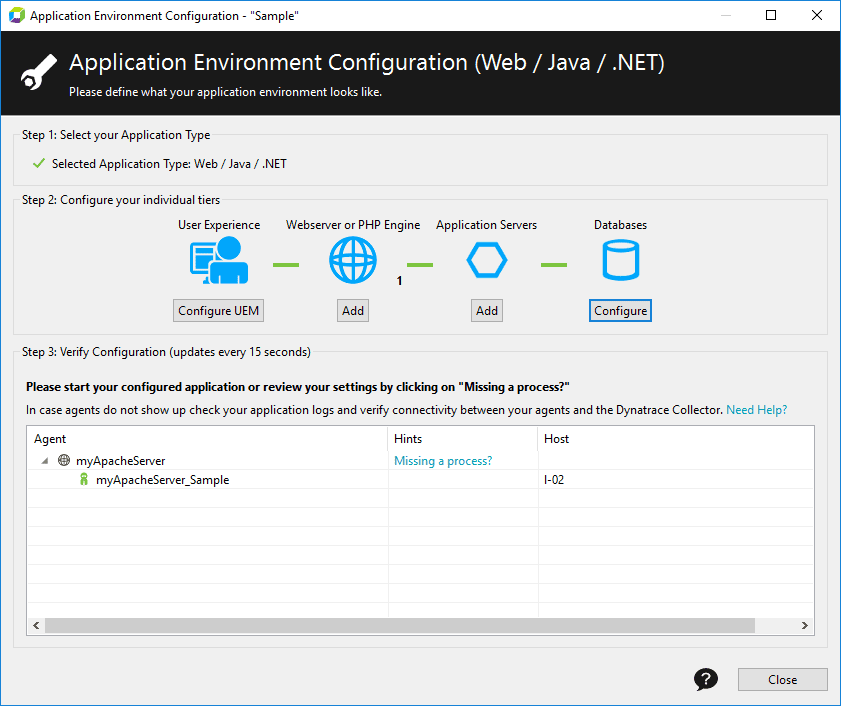Image resolution: width=841 pixels, height=706 pixels.
Task: Click the webserver count number 1
Action: tap(399, 281)
